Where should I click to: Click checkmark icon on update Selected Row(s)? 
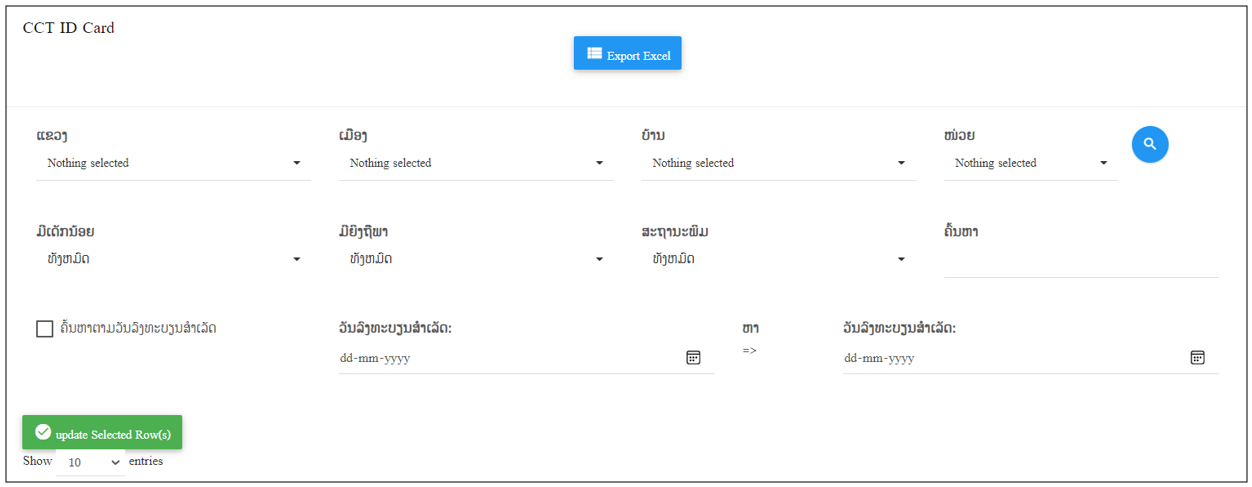click(x=43, y=432)
